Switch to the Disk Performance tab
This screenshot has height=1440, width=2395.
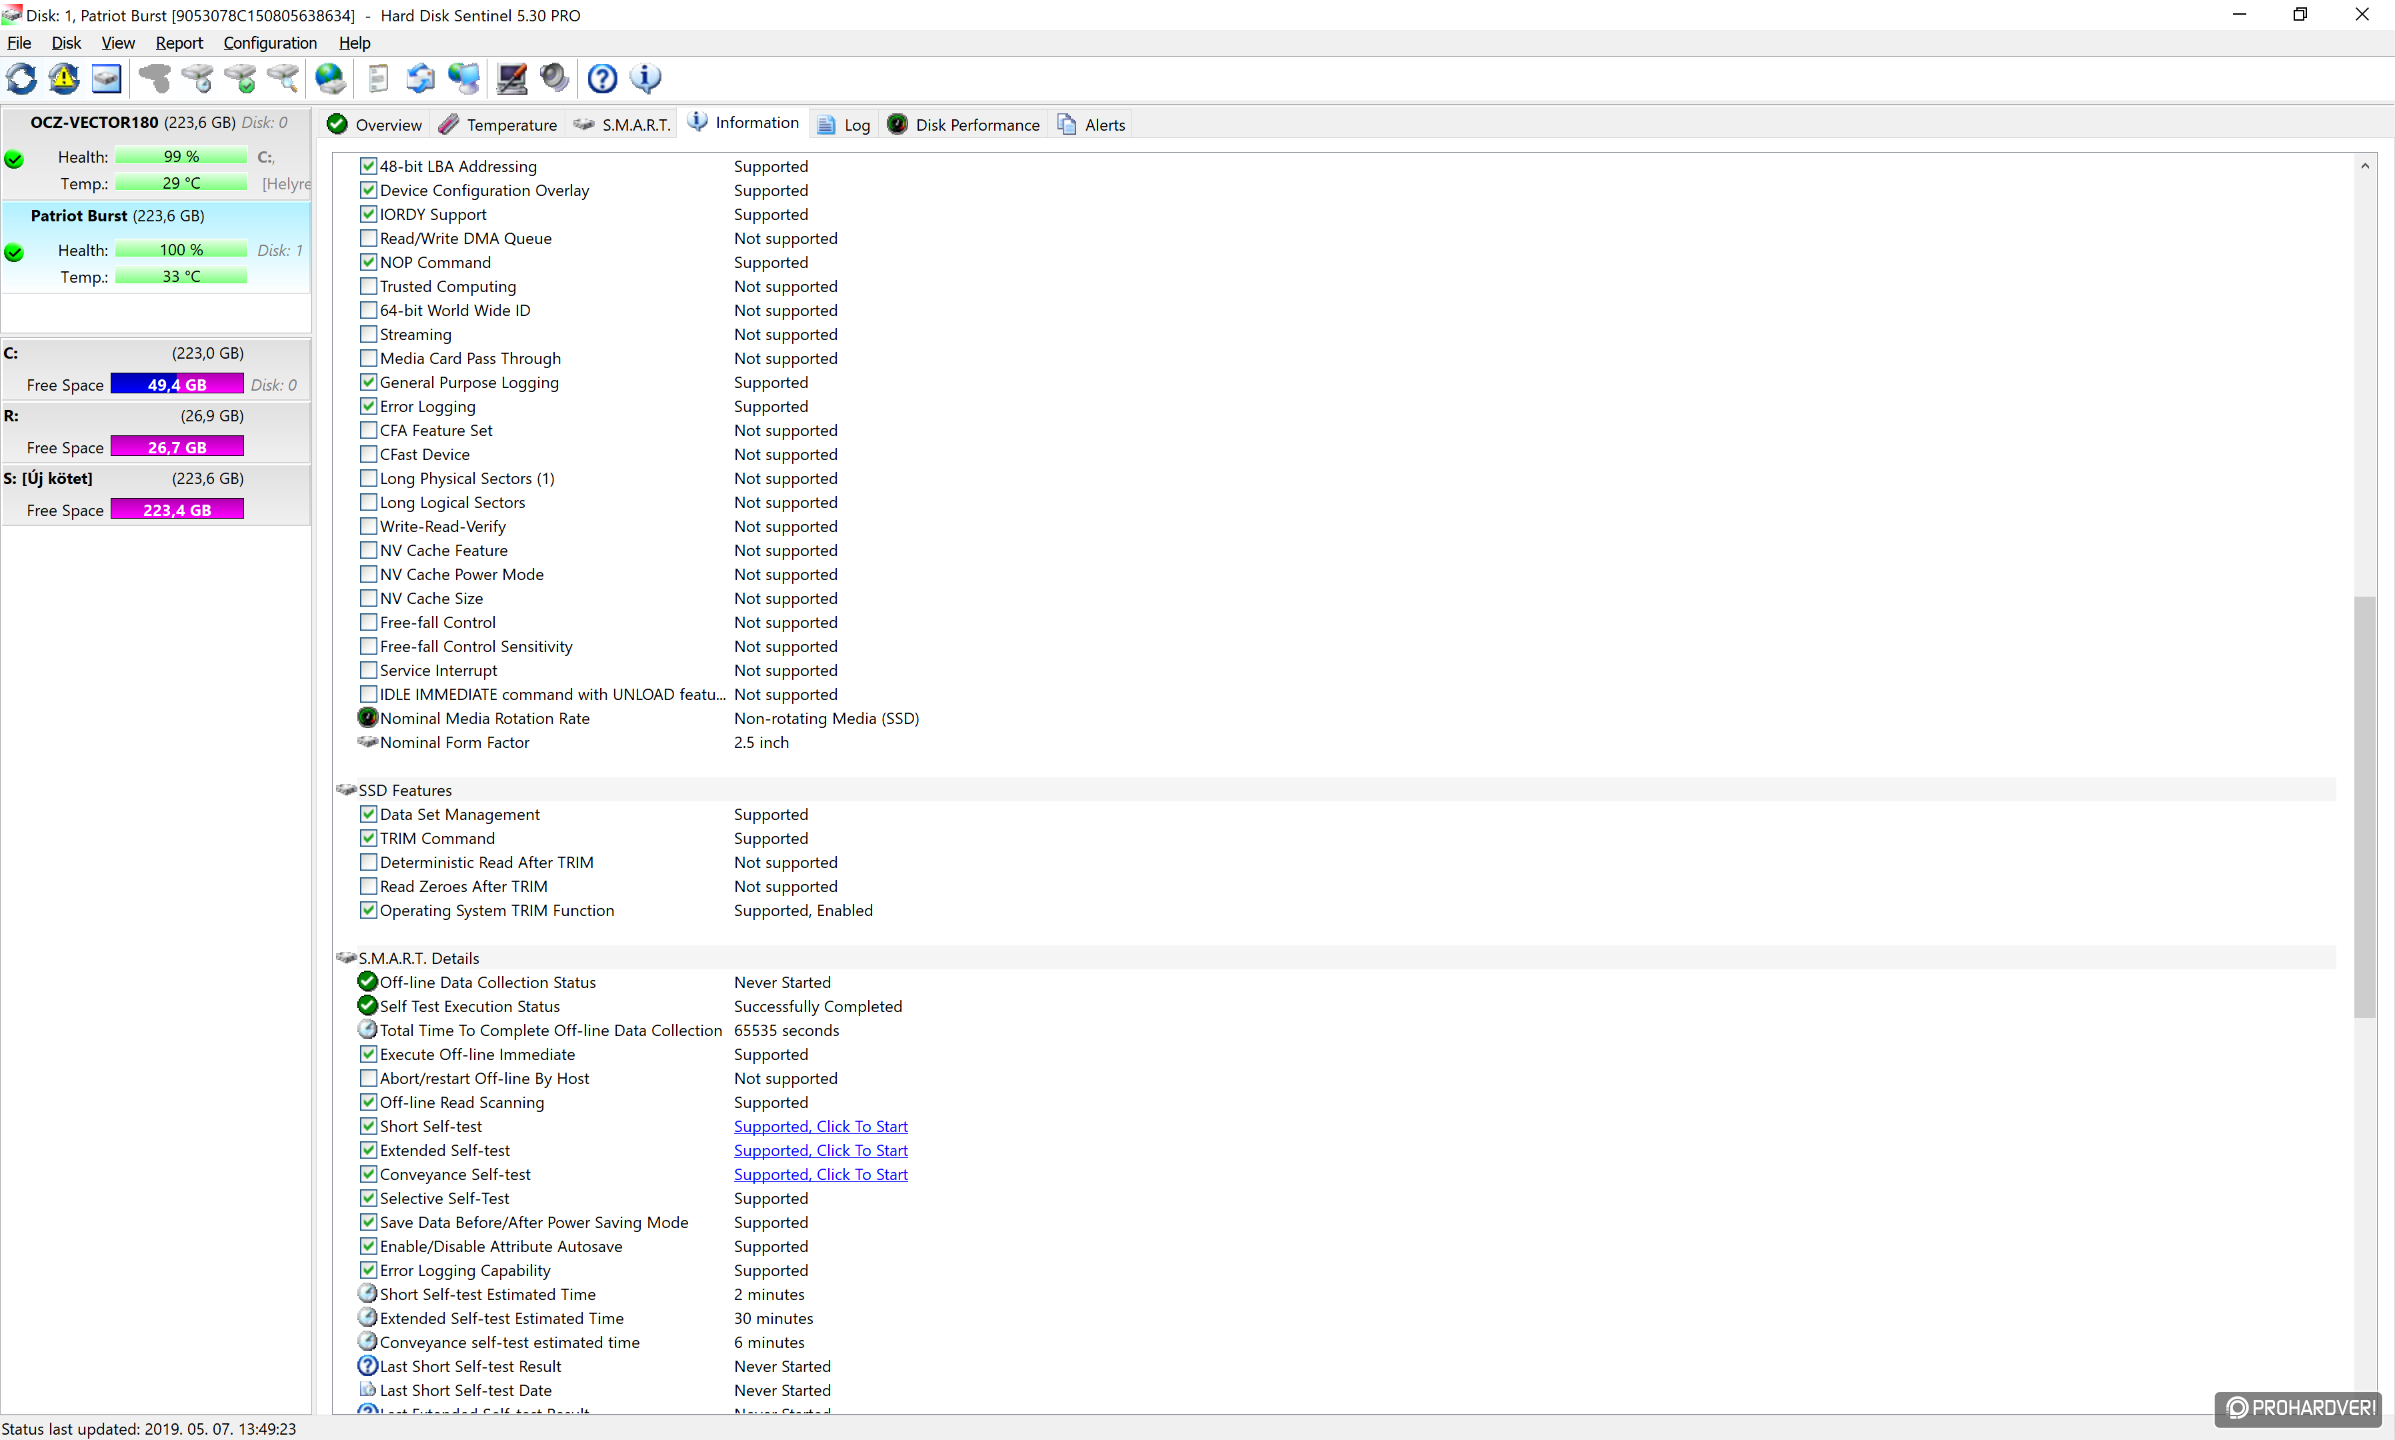tap(964, 124)
